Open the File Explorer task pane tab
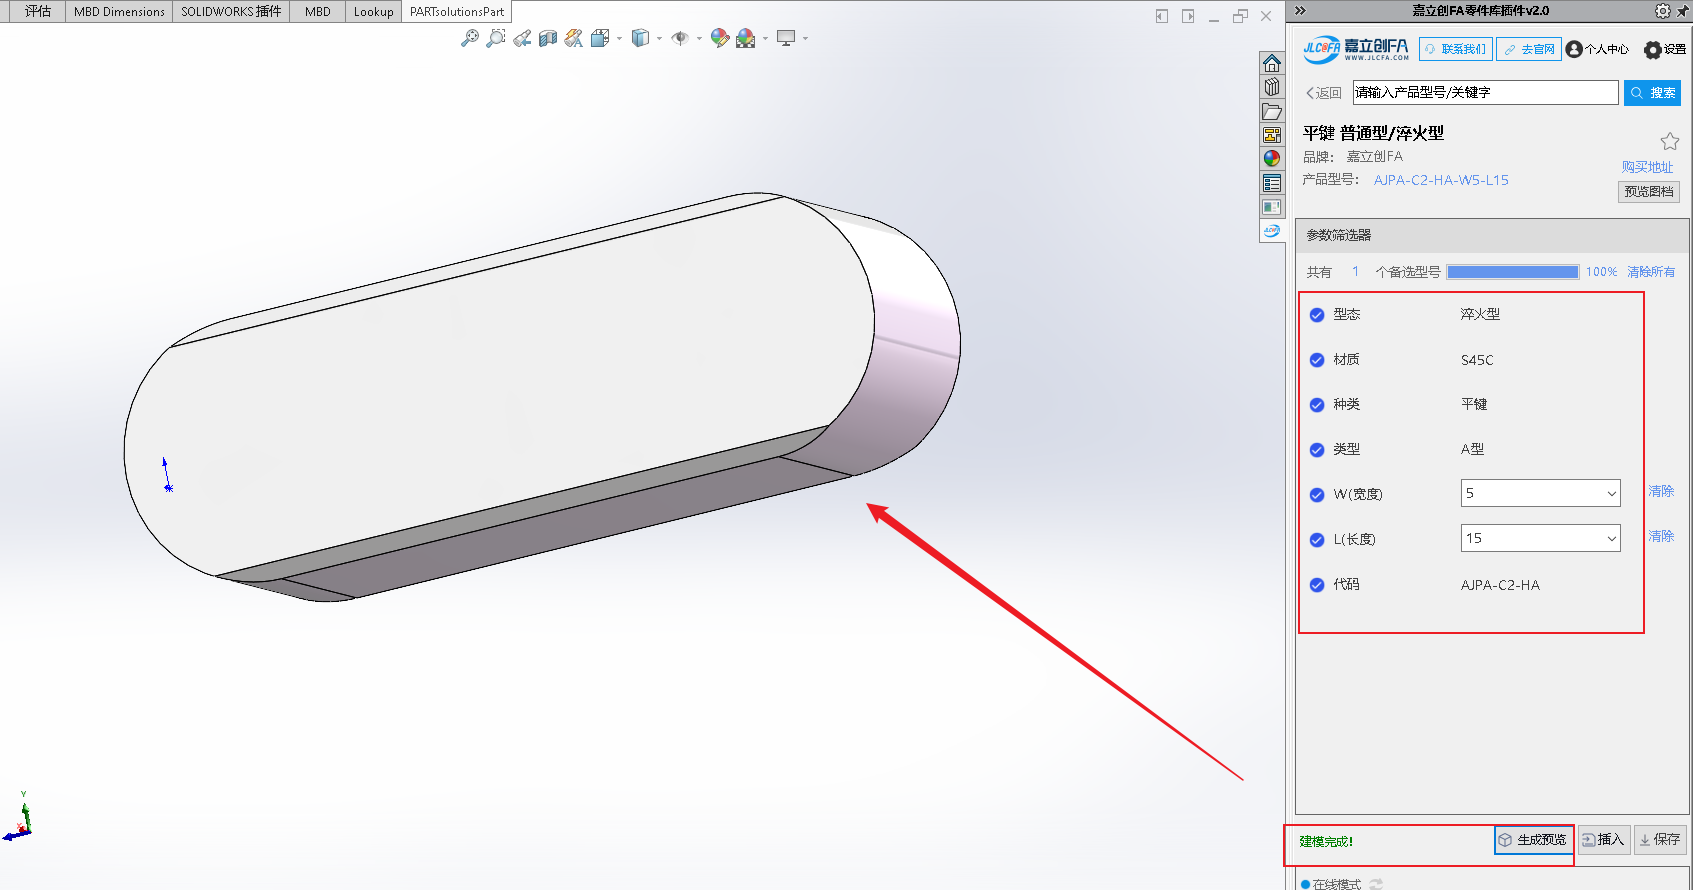The image size is (1693, 890). pyautogui.click(x=1272, y=111)
